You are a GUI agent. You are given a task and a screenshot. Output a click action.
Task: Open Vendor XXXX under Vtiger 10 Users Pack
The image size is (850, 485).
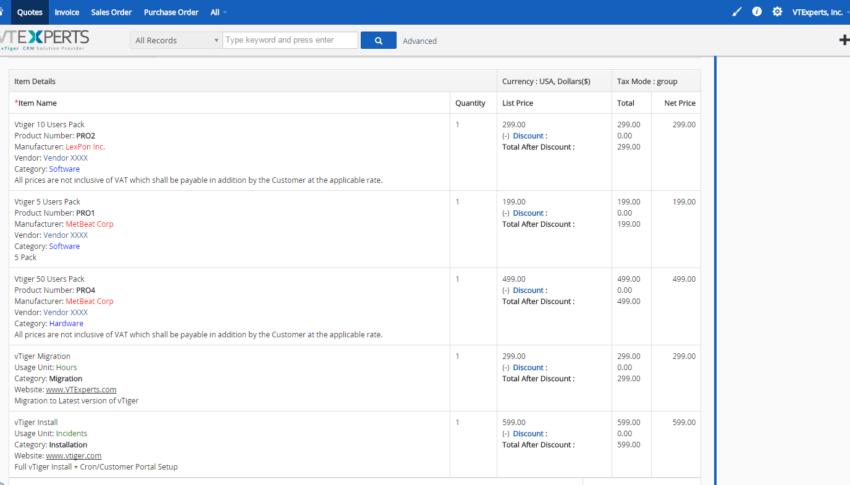pyautogui.click(x=66, y=158)
